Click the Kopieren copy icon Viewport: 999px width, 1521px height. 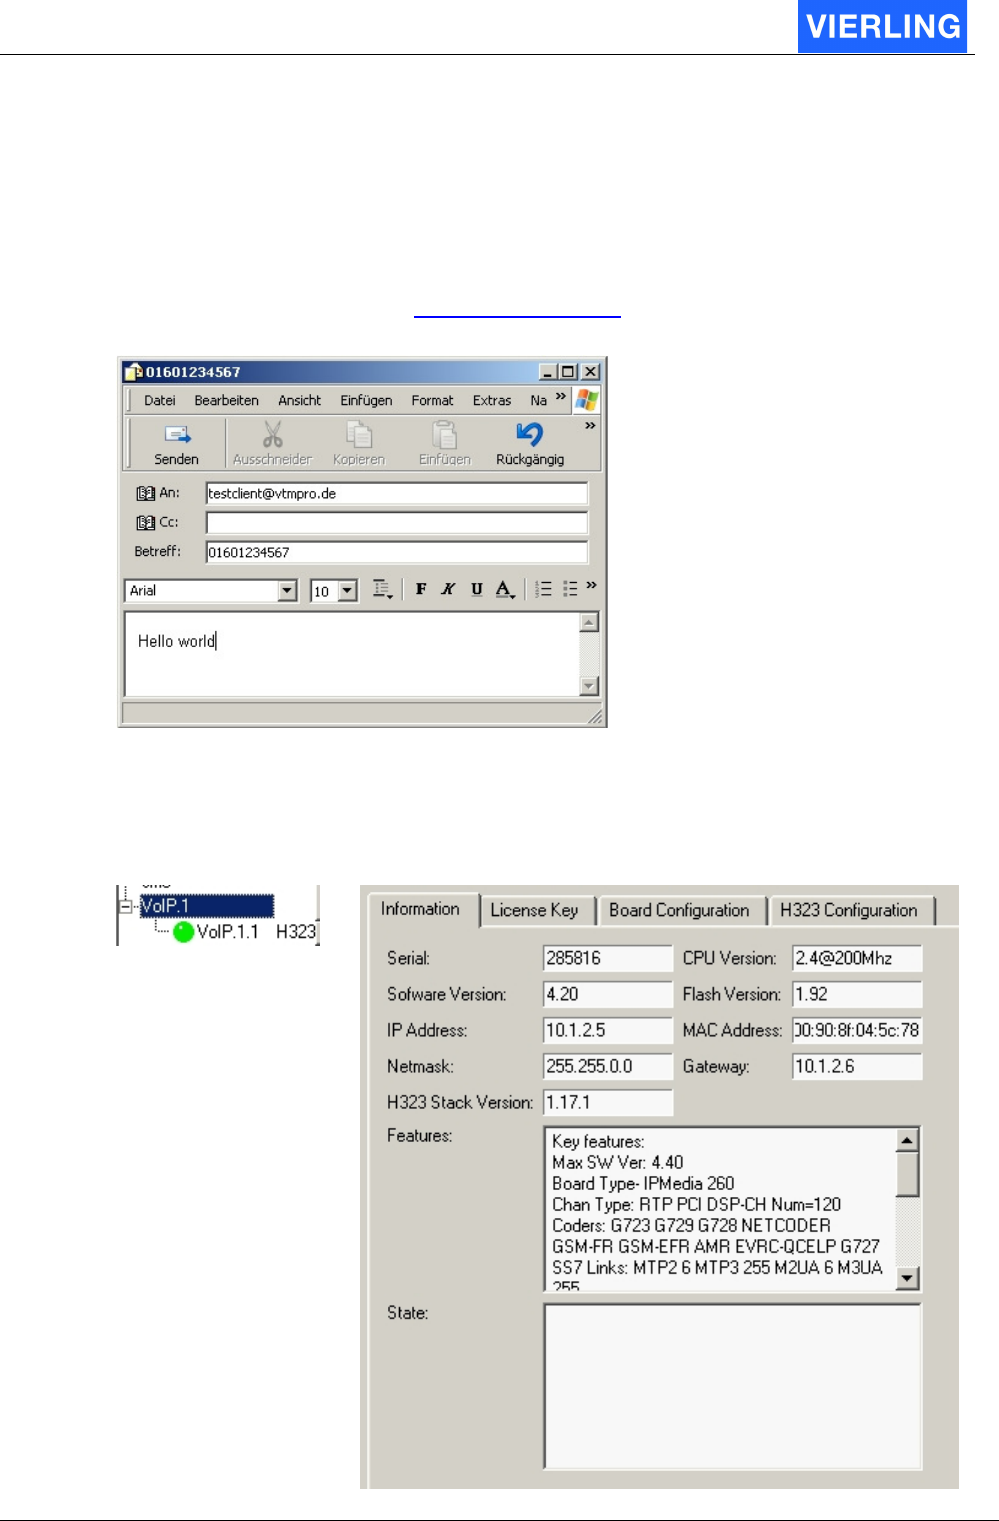tap(358, 434)
